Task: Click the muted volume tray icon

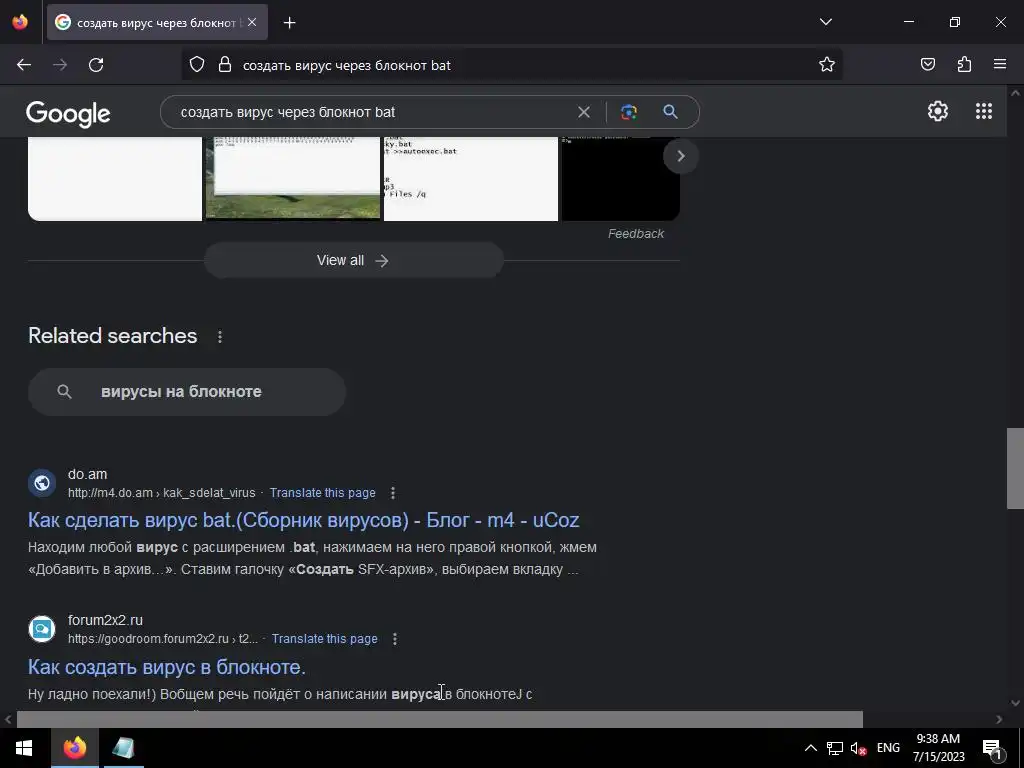Action: [x=858, y=748]
